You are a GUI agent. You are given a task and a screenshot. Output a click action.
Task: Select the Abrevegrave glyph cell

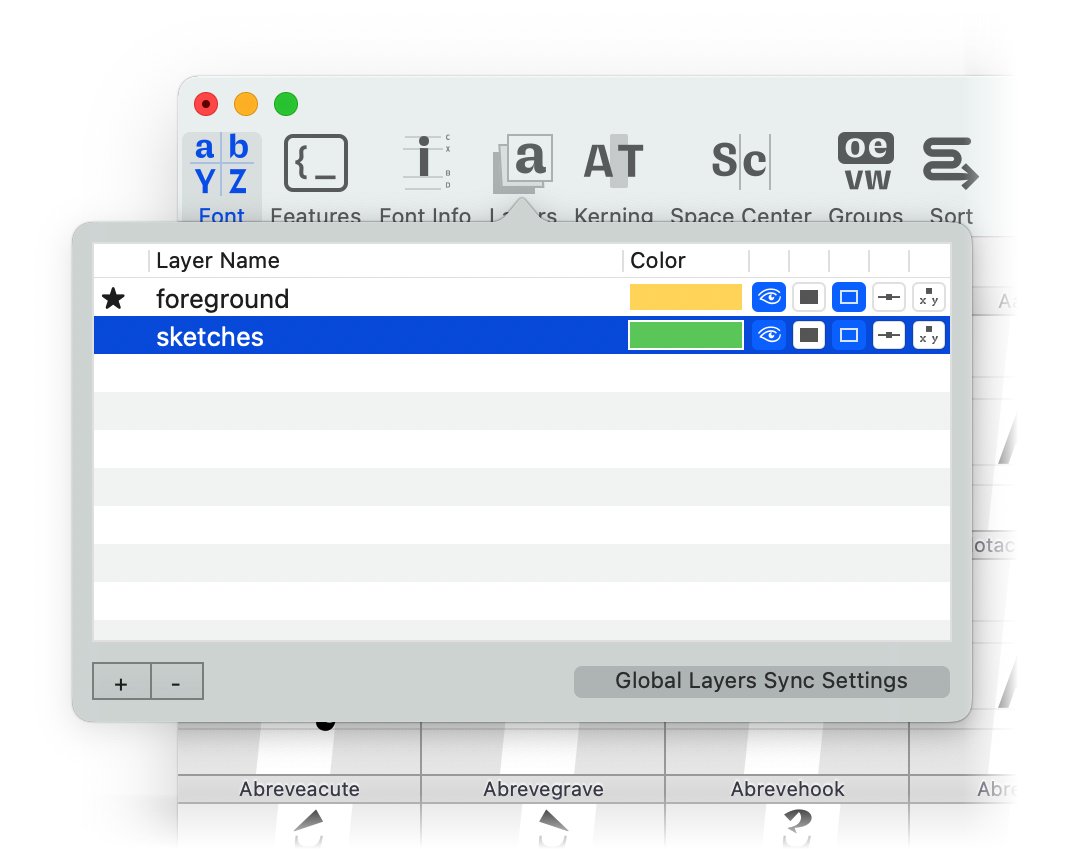coord(543,789)
